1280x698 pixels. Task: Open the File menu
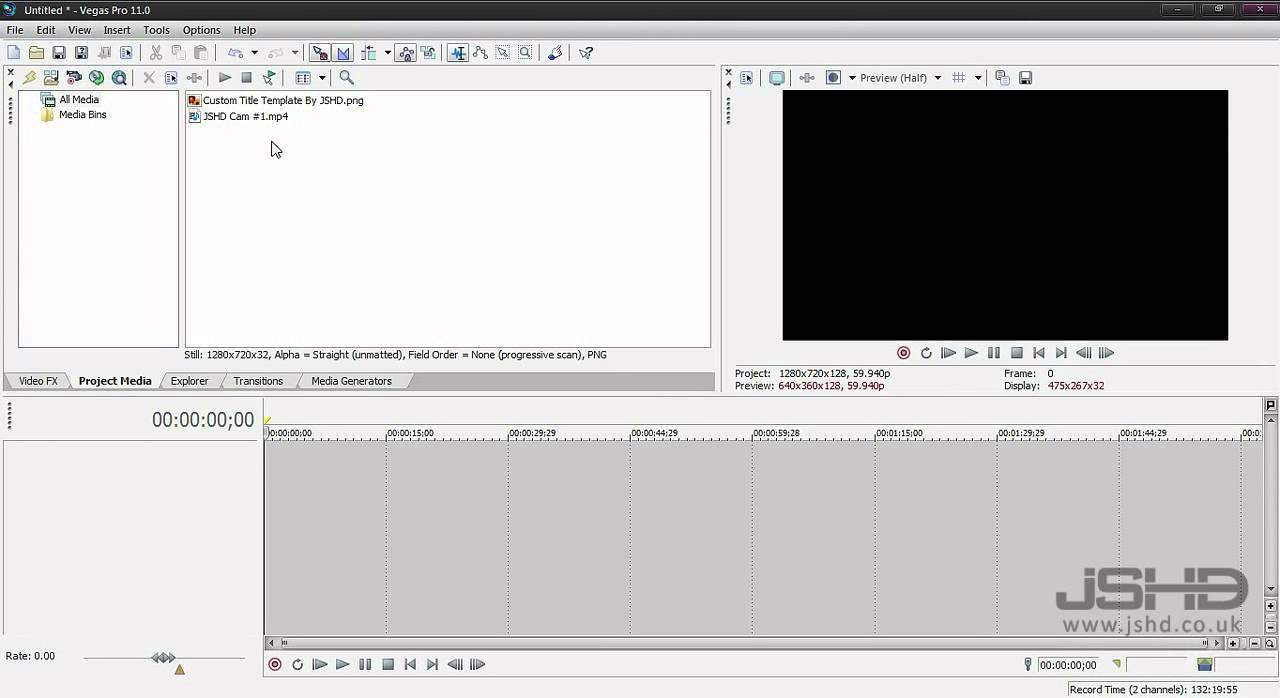pyautogui.click(x=15, y=30)
